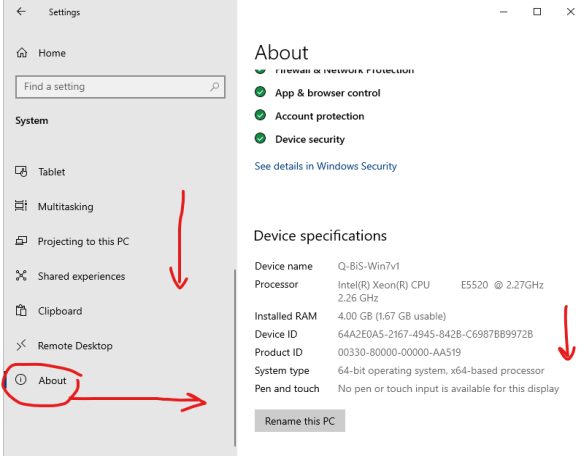Click the App & browser control label
This screenshot has width=583, height=456.
click(x=328, y=93)
